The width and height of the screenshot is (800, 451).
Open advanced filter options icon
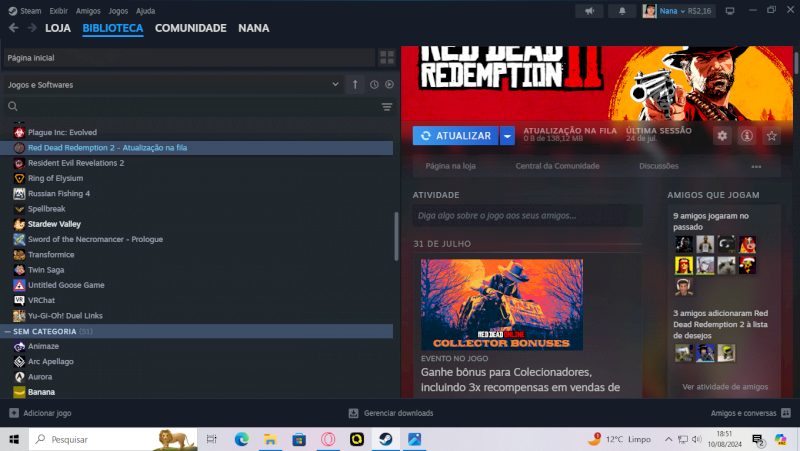click(386, 106)
